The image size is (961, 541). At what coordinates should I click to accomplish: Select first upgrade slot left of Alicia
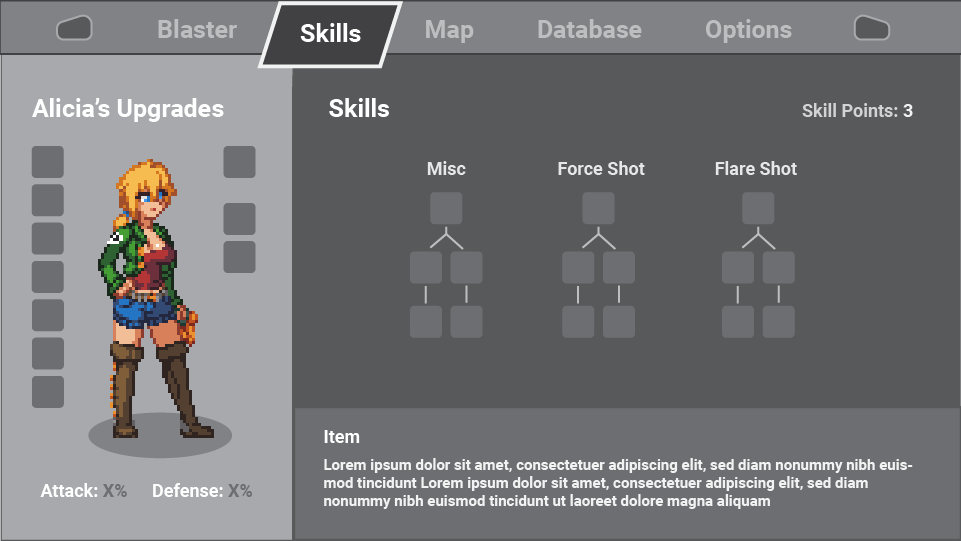(48, 162)
